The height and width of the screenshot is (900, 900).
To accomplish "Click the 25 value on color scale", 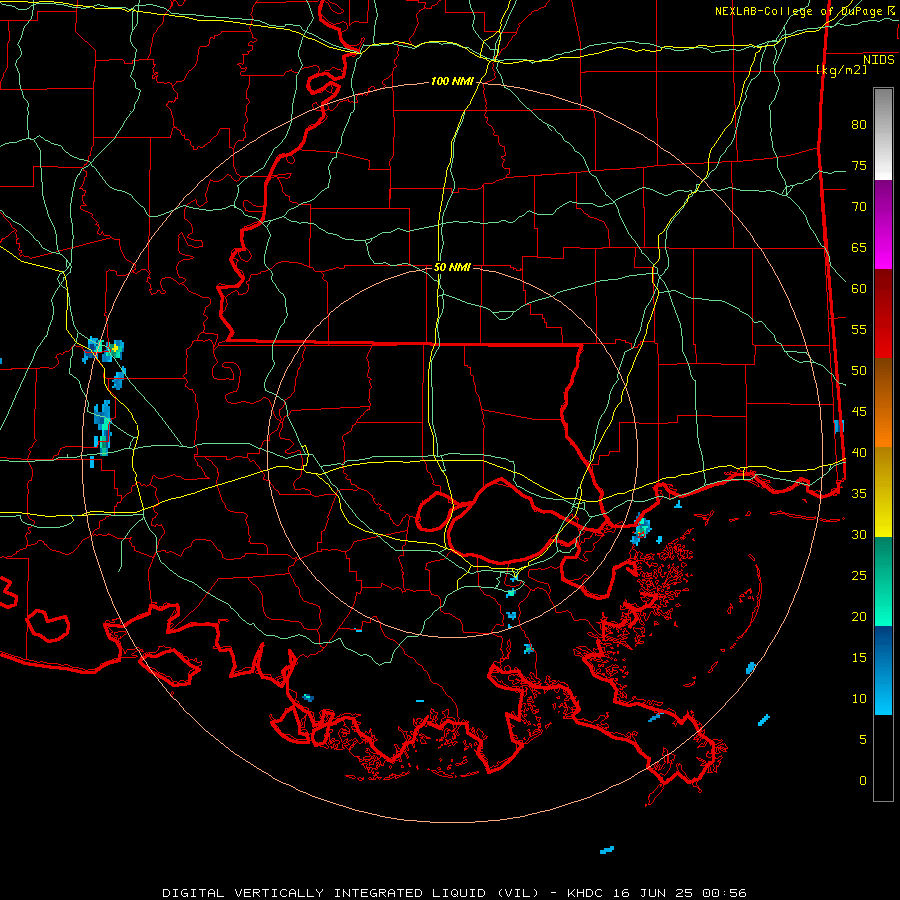I will click(x=859, y=576).
